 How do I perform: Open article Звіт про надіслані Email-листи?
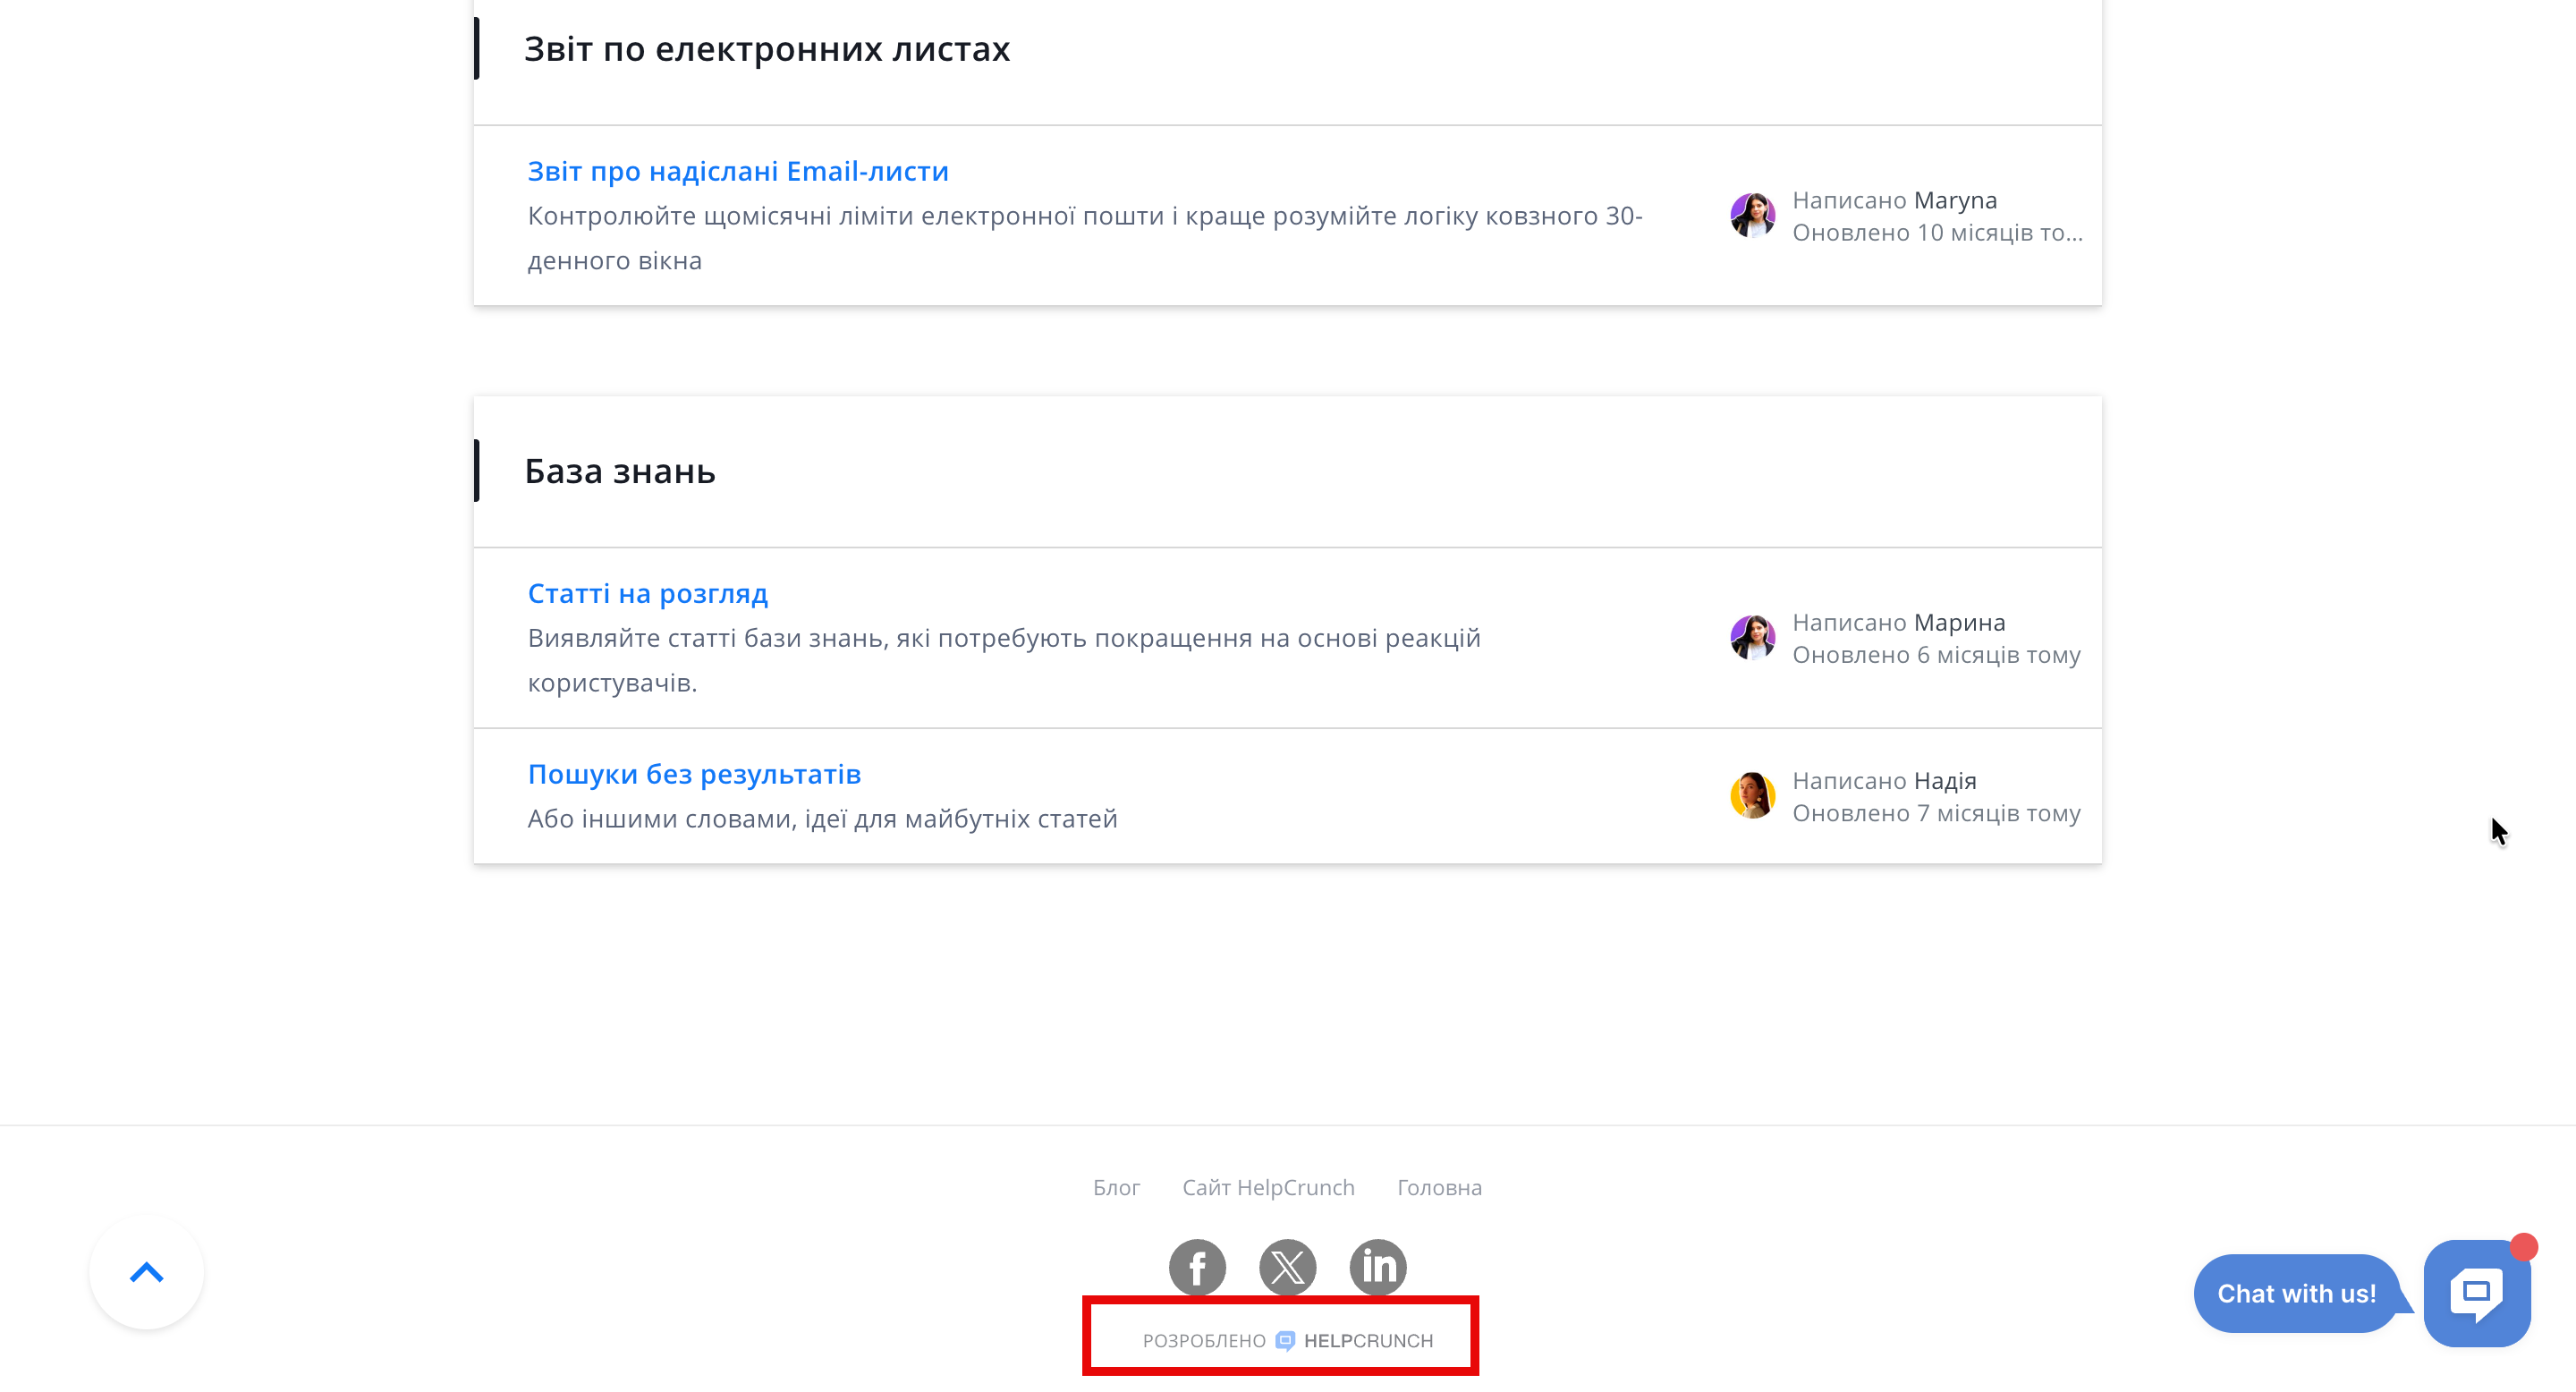pyautogui.click(x=738, y=171)
